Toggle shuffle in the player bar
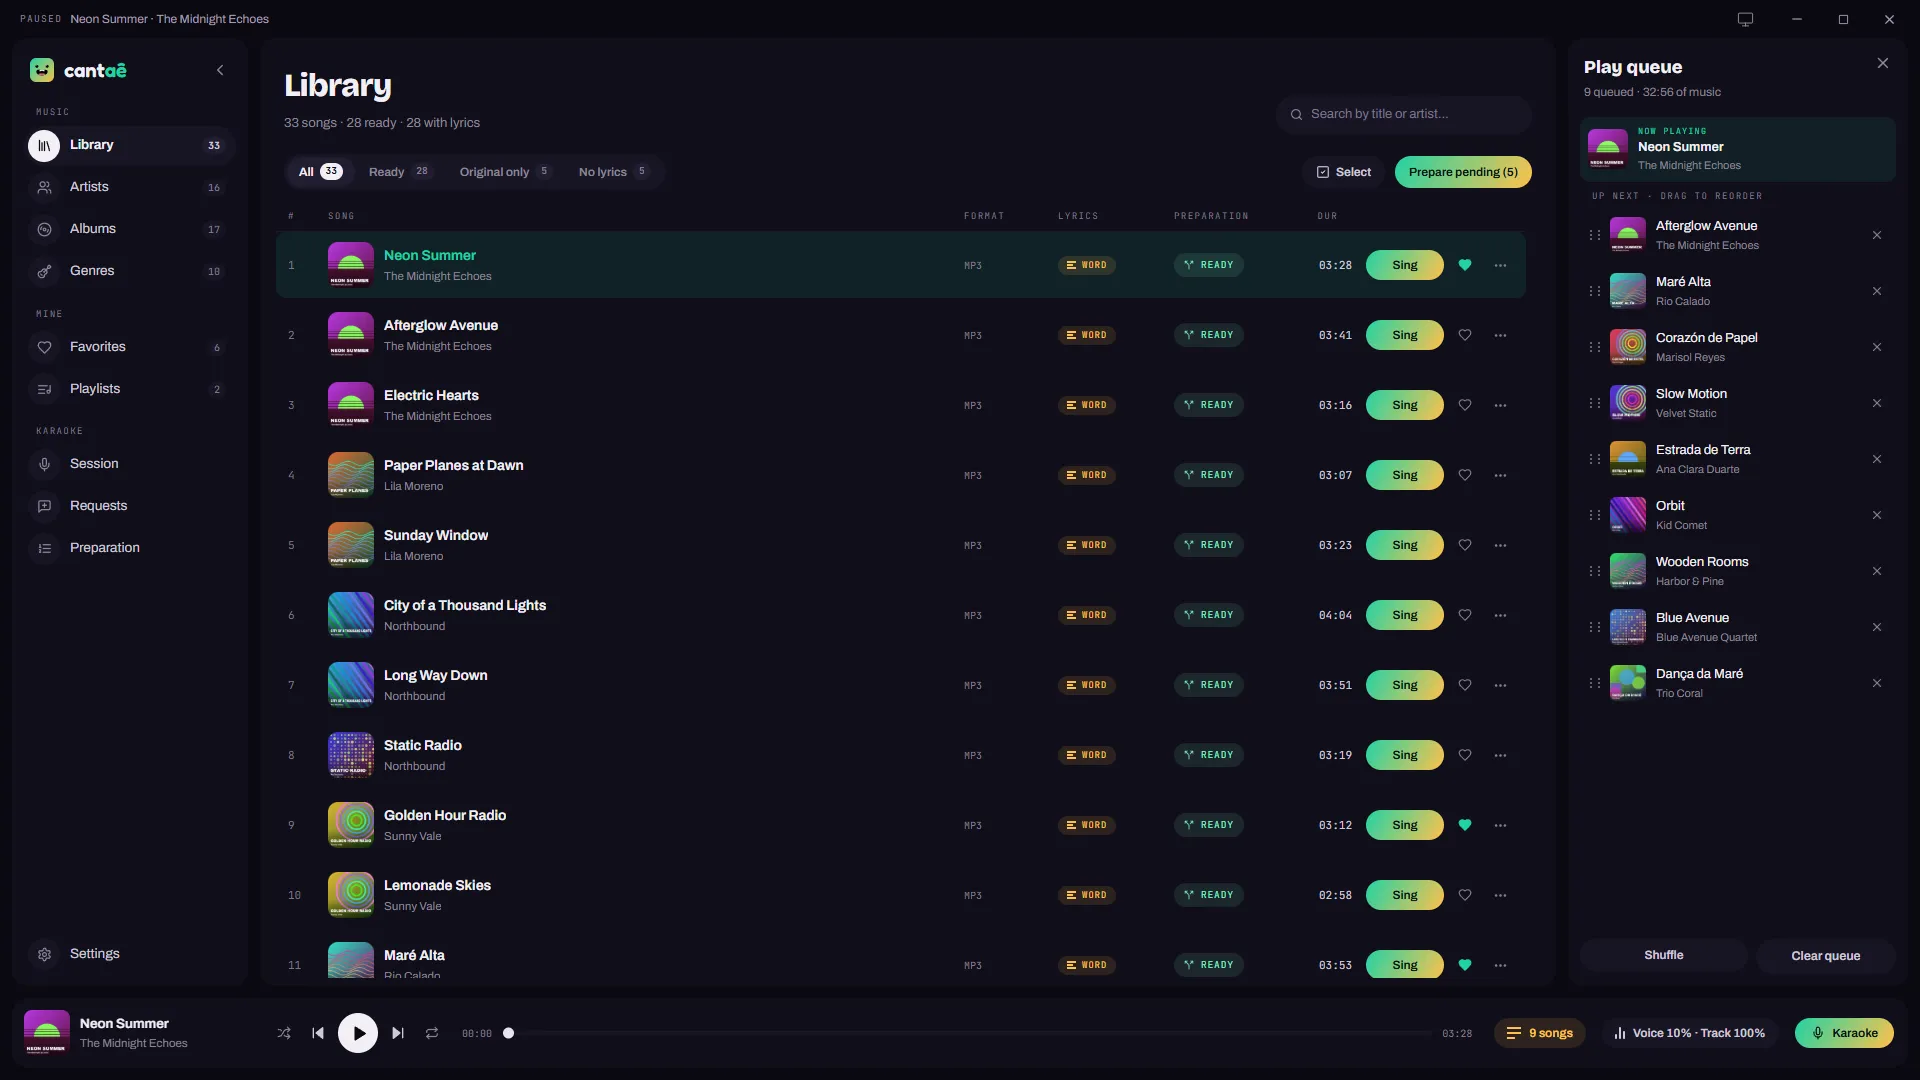Image resolution: width=1920 pixels, height=1080 pixels. 284,1033
